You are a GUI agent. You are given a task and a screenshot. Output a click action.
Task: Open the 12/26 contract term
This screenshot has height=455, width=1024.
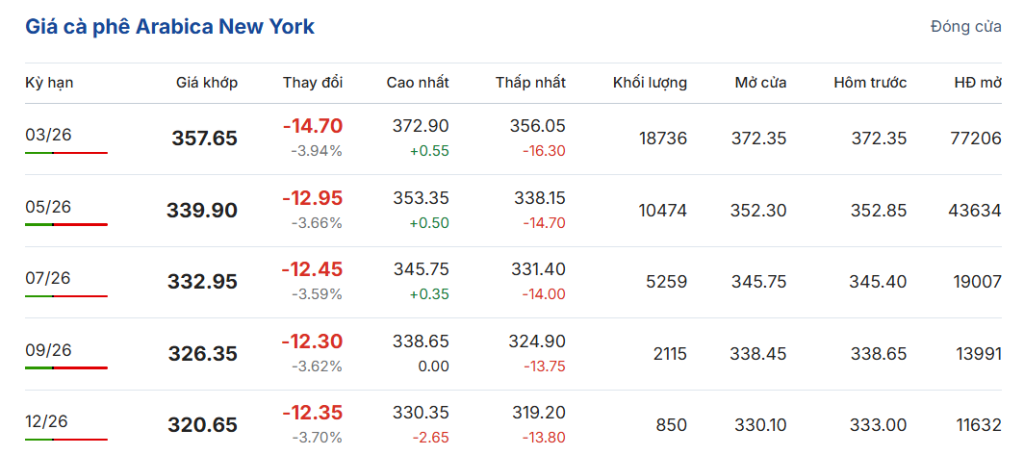tap(48, 422)
